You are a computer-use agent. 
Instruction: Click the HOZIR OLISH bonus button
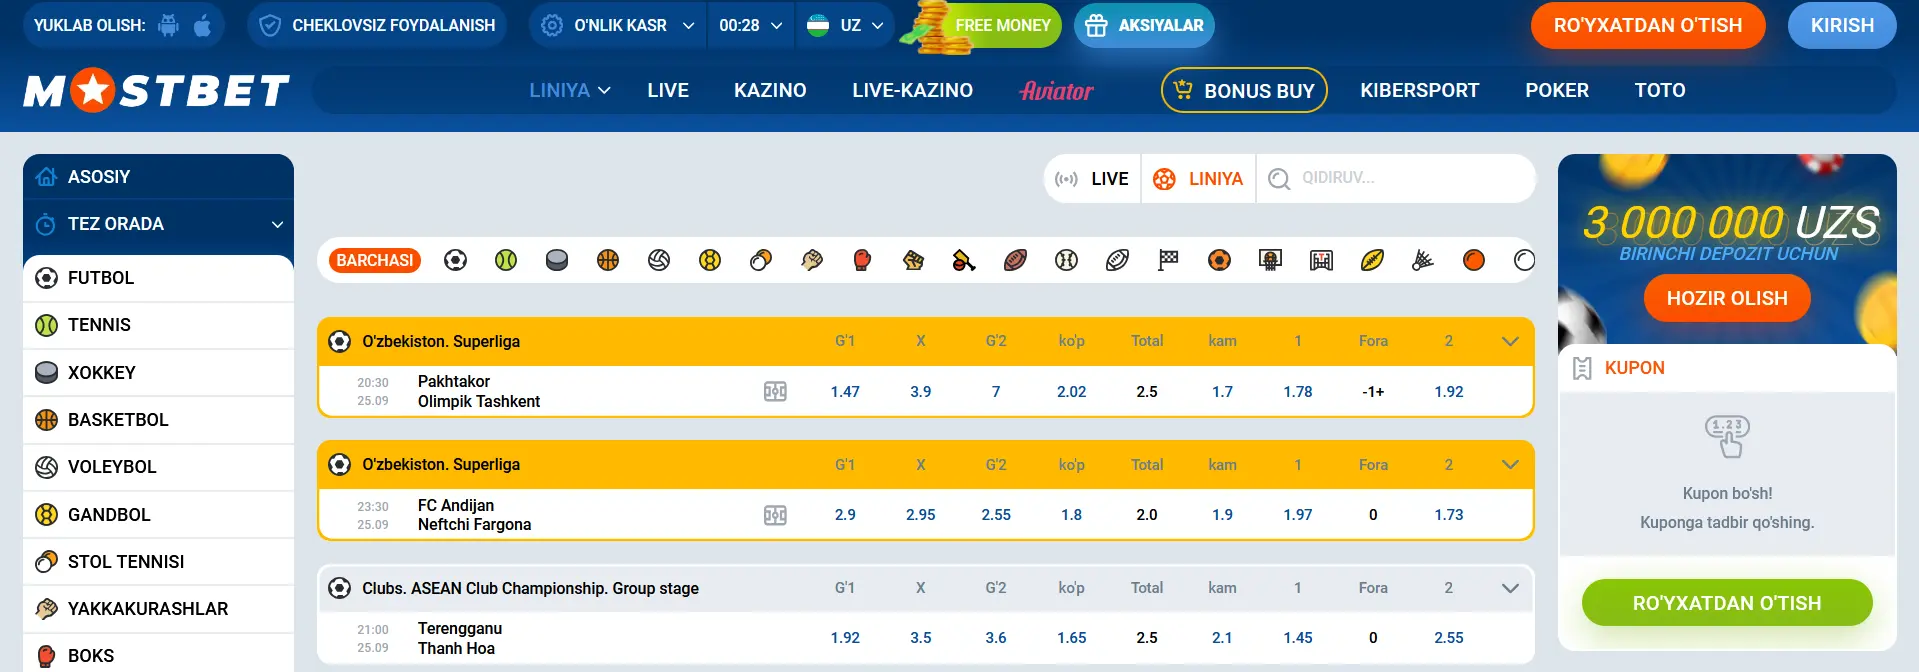point(1727,298)
